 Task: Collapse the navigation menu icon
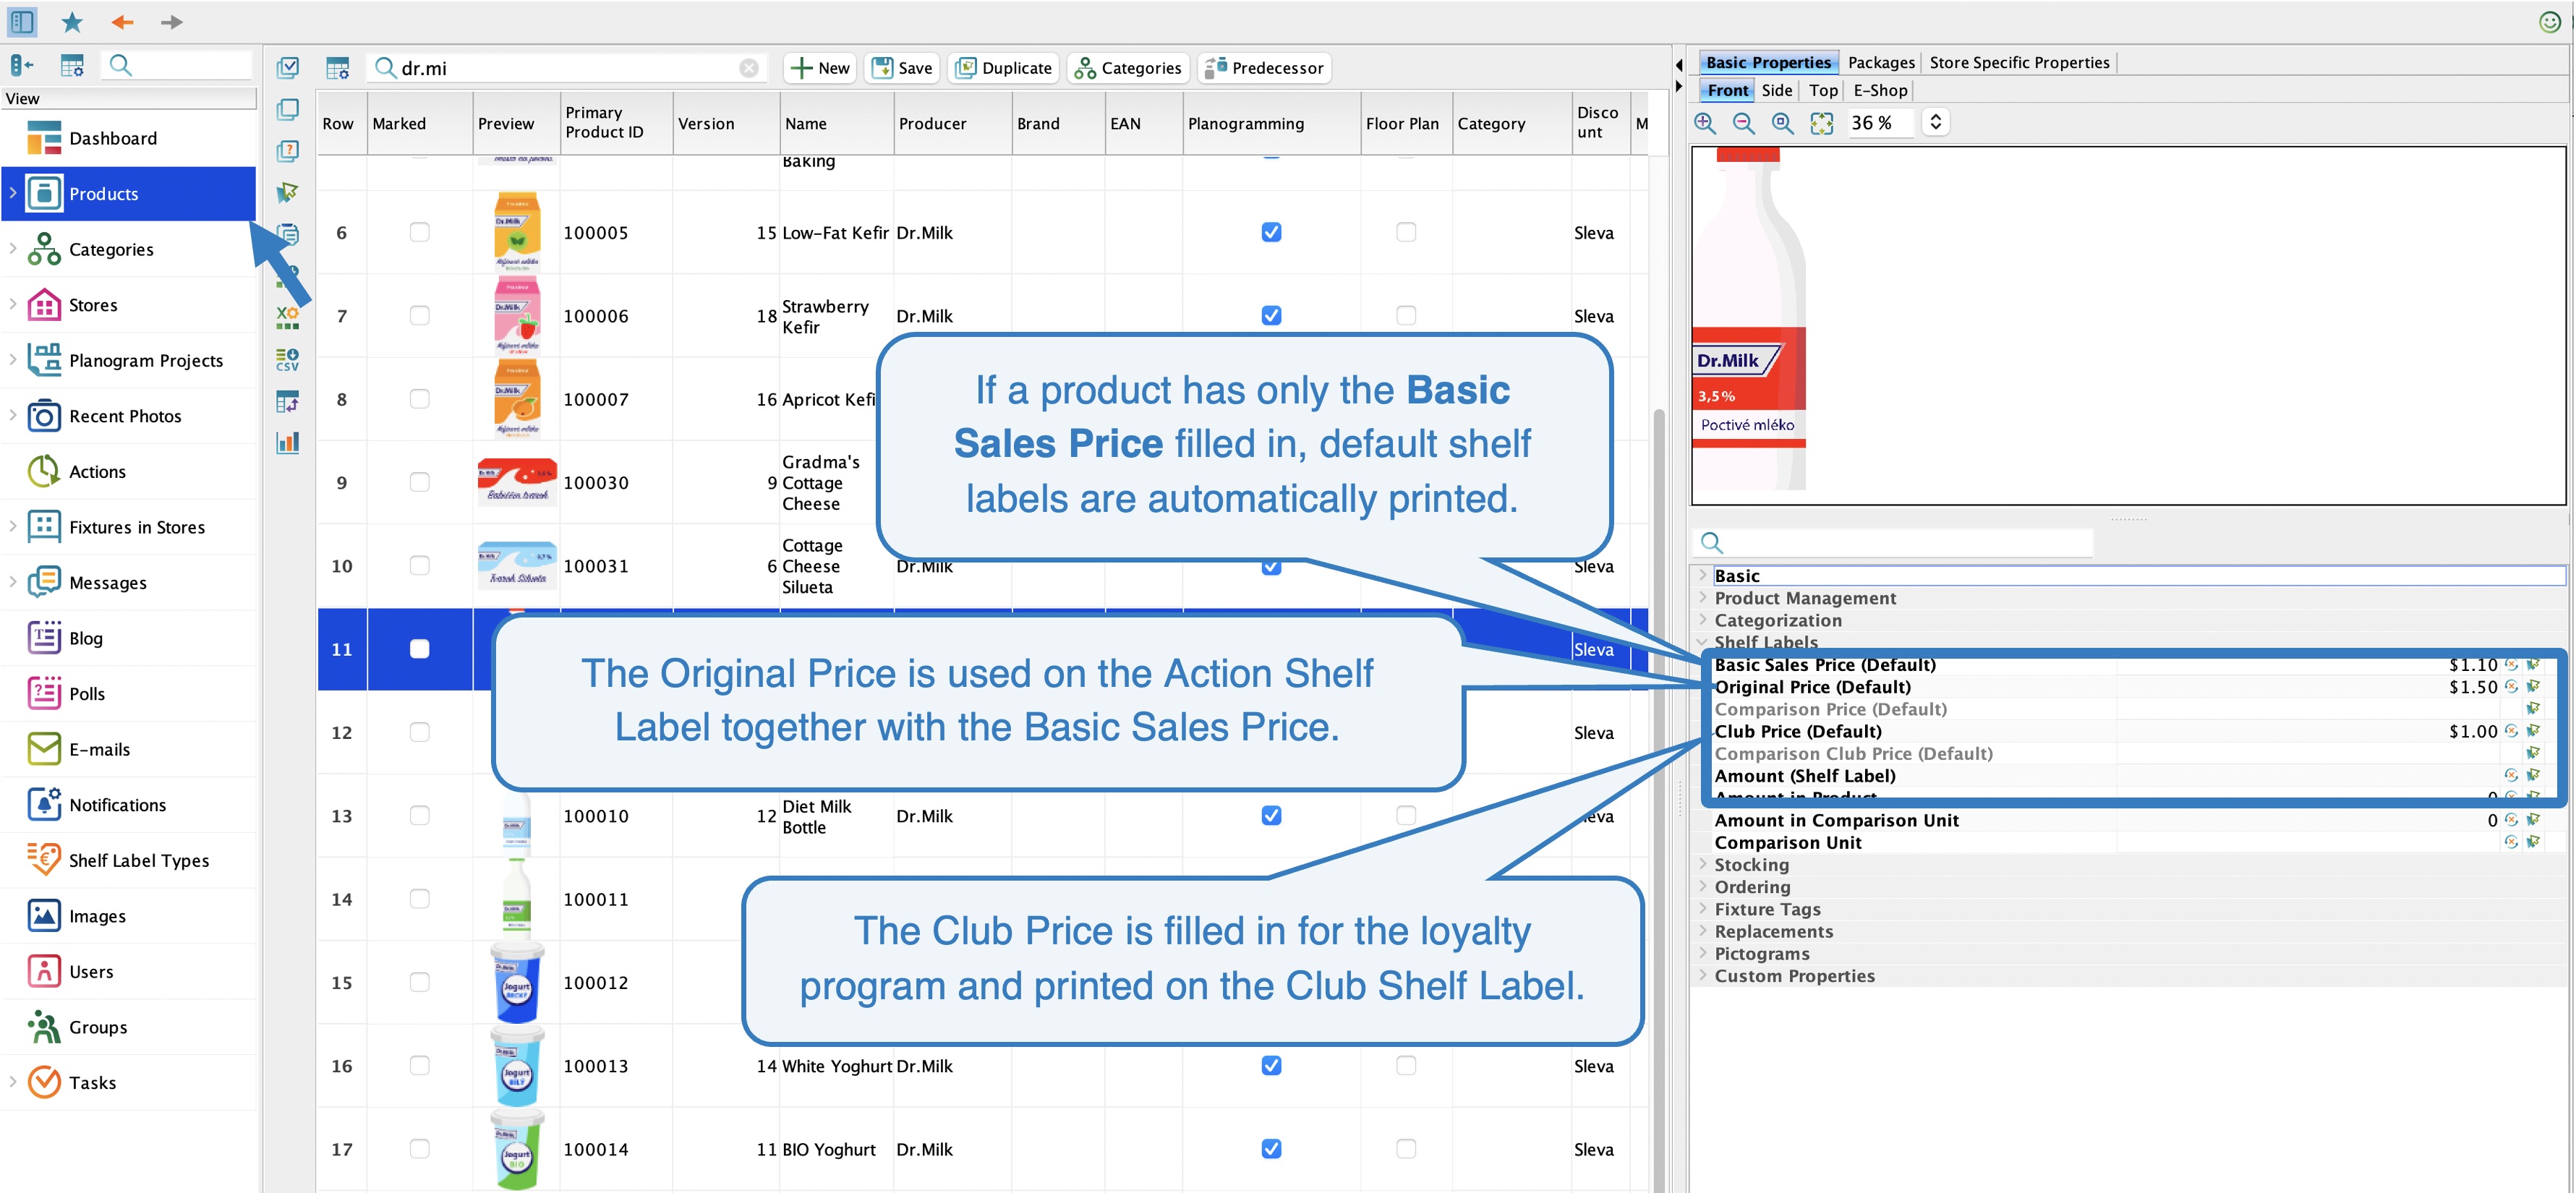point(22,66)
